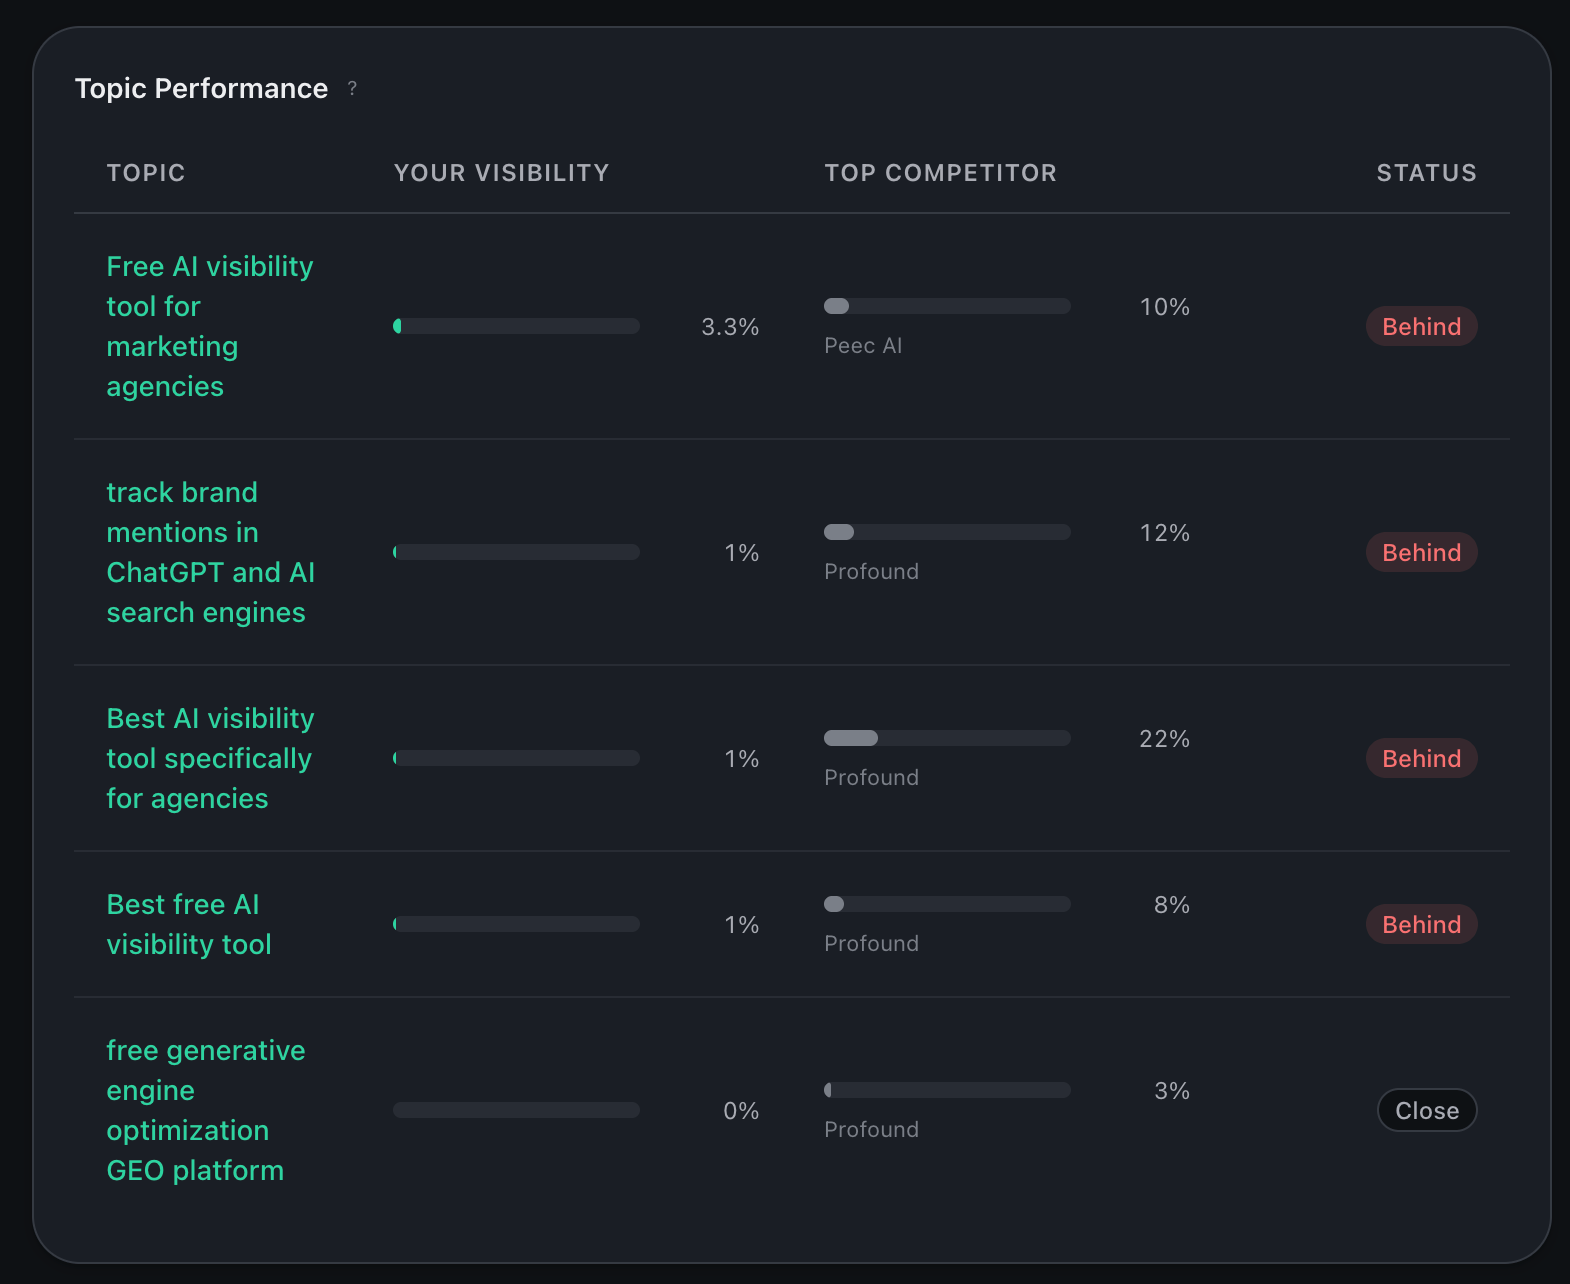Click the TOPIC column header
Image resolution: width=1570 pixels, height=1284 pixels.
coord(146,173)
